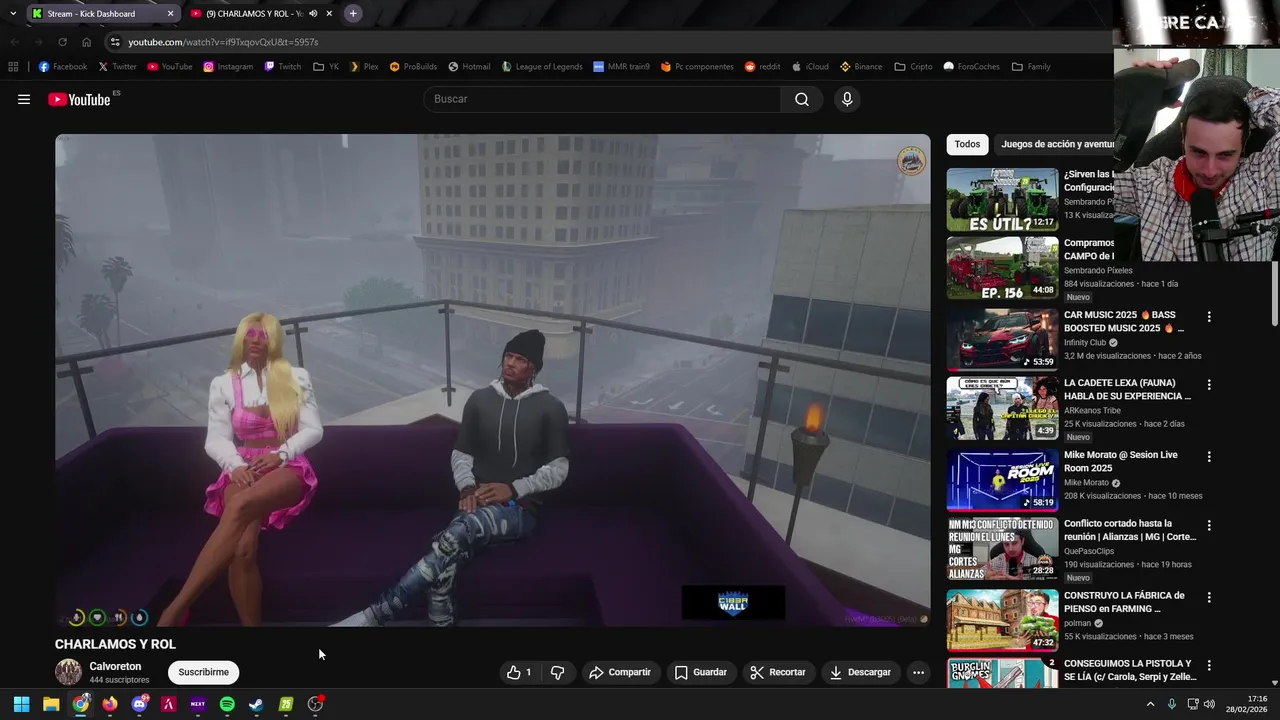
Task: Open Calvoreton channel avatar
Action: coord(68,672)
